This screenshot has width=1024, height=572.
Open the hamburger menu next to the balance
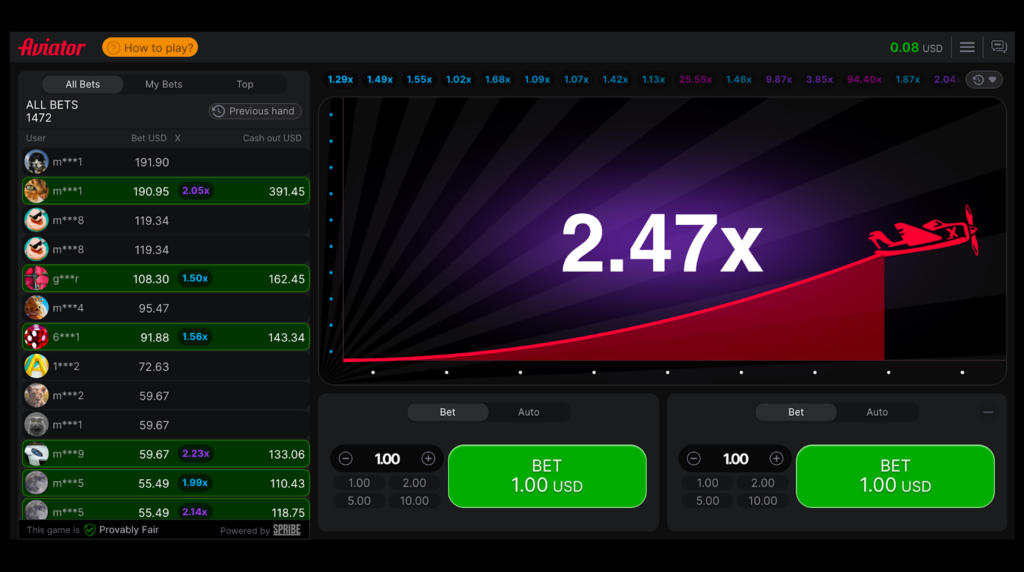(967, 47)
